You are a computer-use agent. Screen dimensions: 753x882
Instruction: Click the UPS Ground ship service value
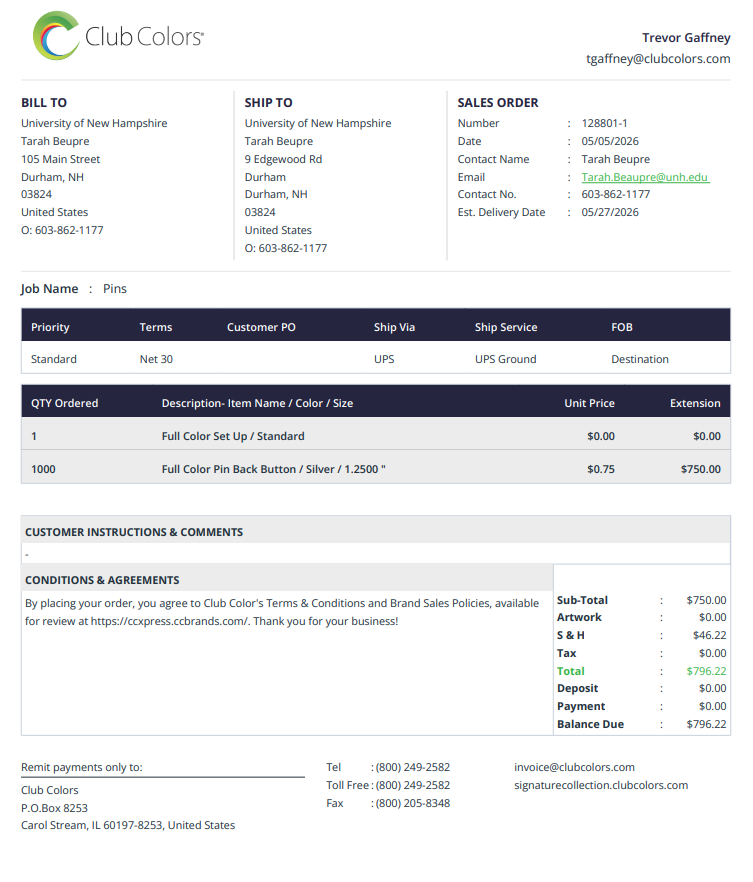click(506, 359)
